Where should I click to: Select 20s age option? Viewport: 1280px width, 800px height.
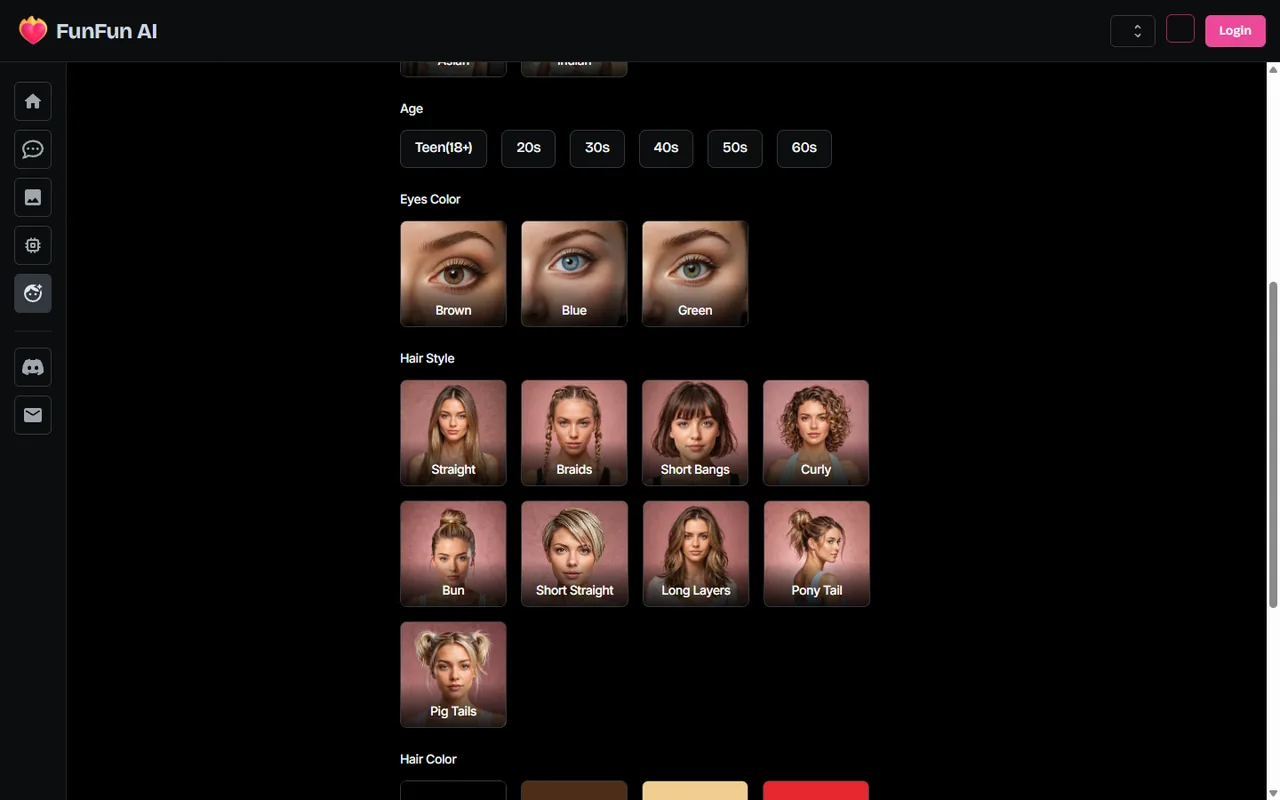pyautogui.click(x=528, y=148)
